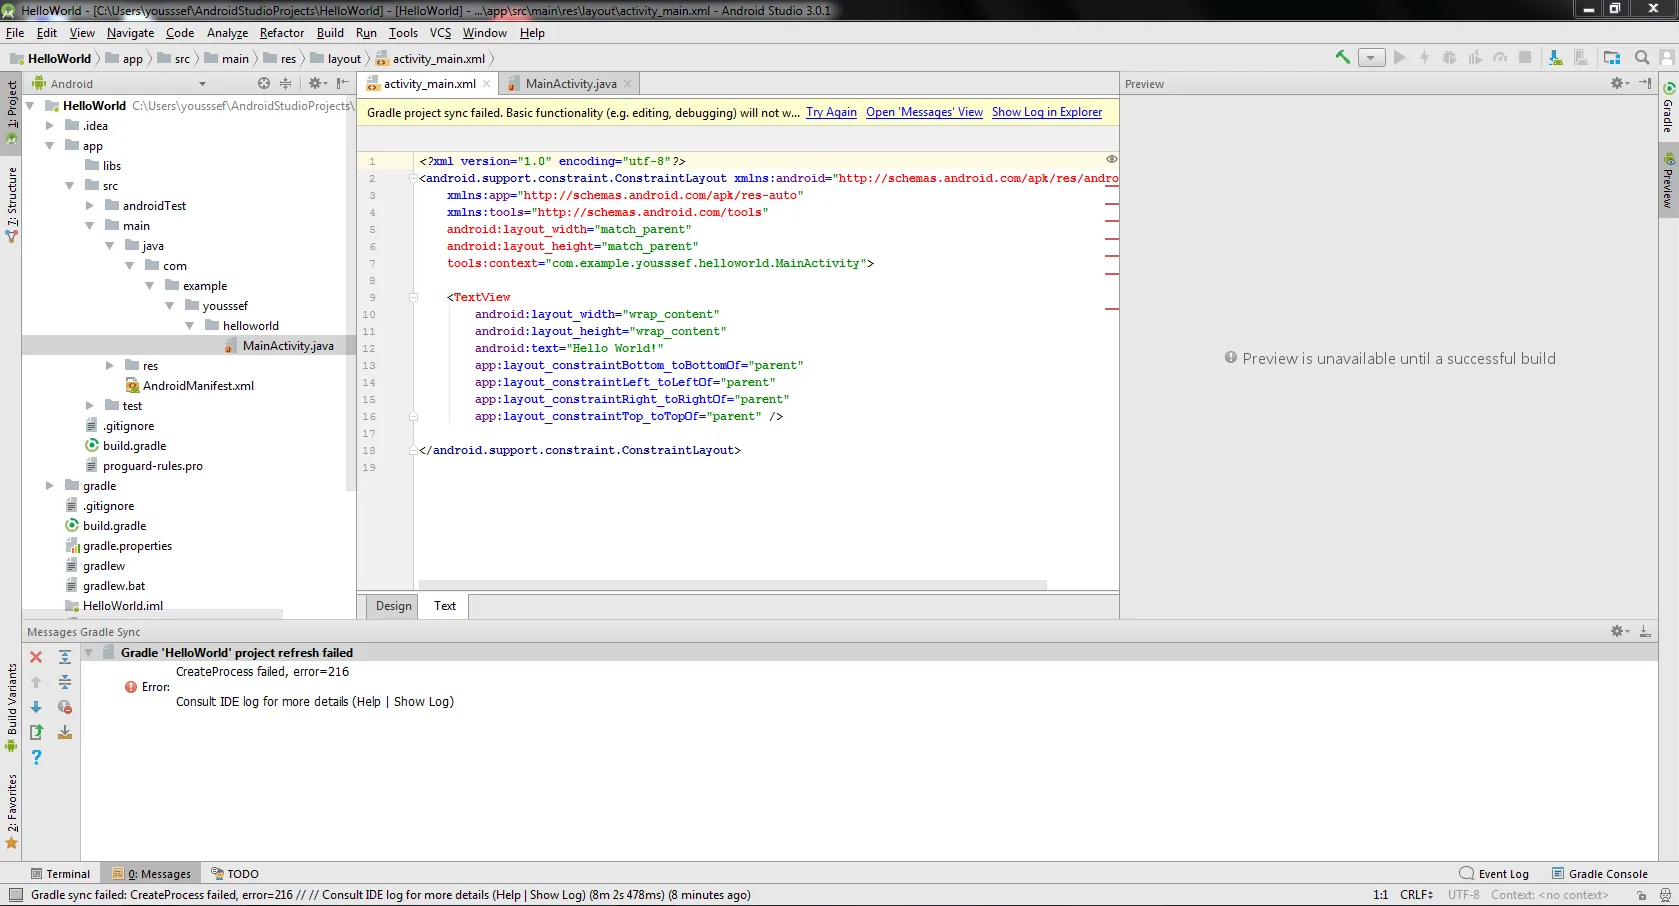
Task: Click Open 'Messages' View link
Action: point(924,112)
